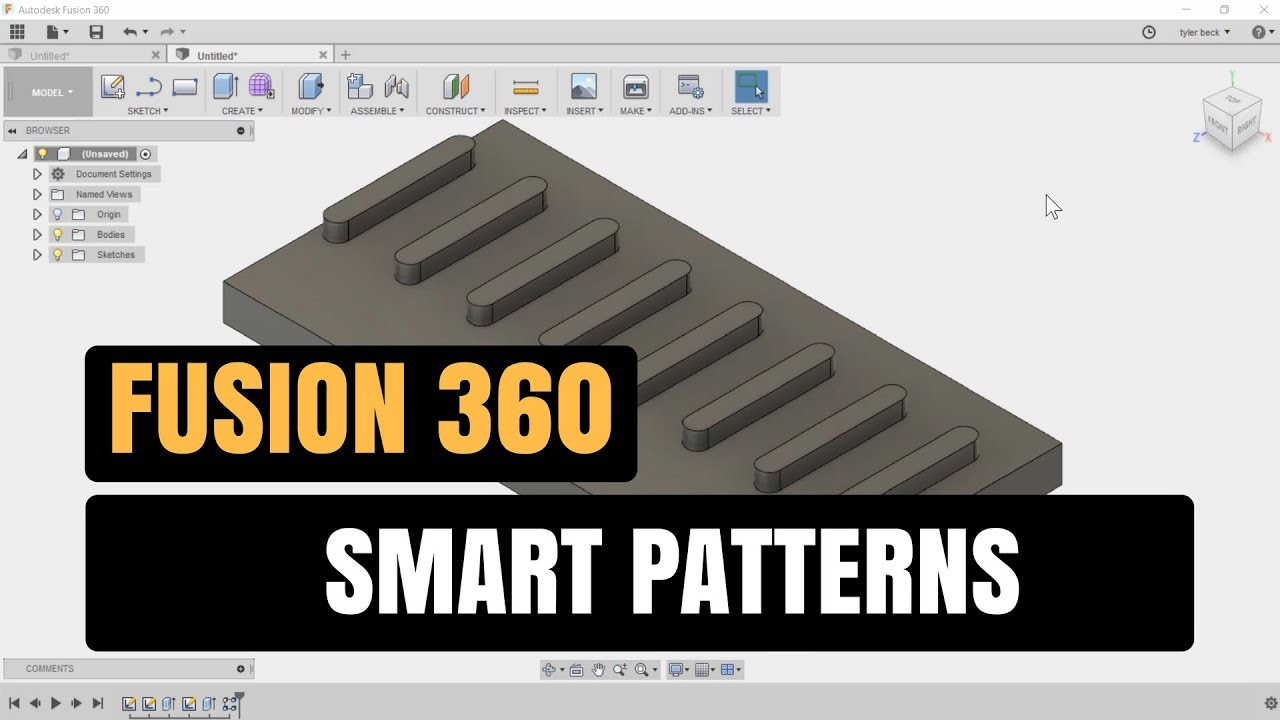Screen dimensions: 1280x720
Task: Expand the Sketches folder node
Action: click(x=37, y=254)
